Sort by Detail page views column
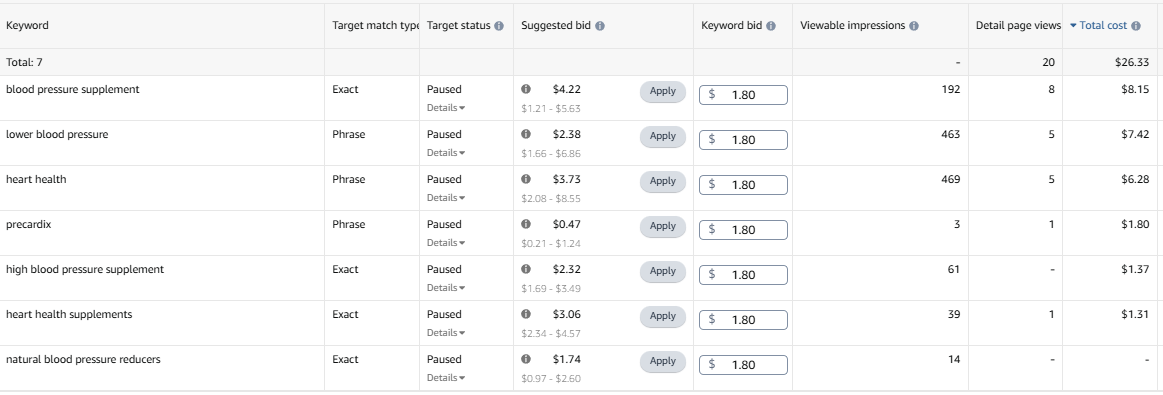This screenshot has width=1163, height=395. [1018, 26]
